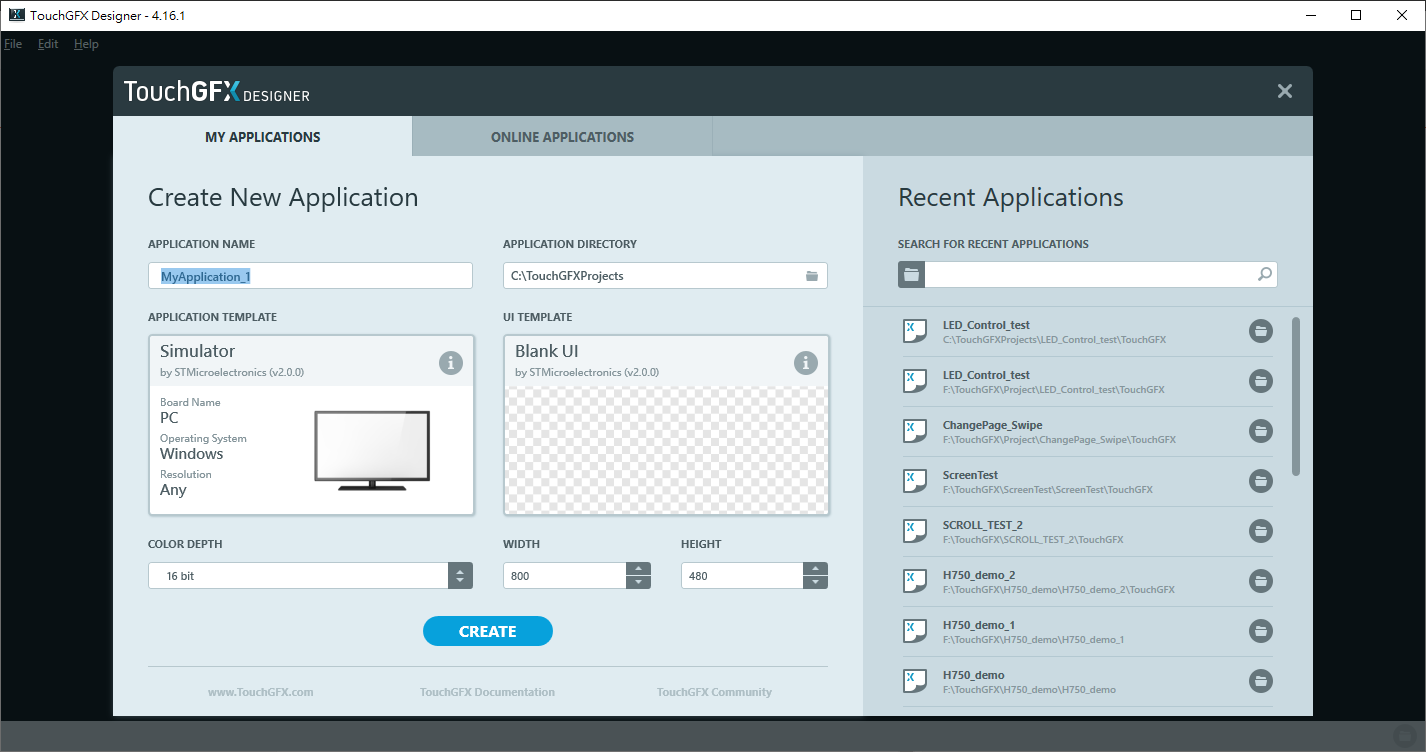The height and width of the screenshot is (752, 1426).
Task: Open folder icon for H750_demo
Action: pyautogui.click(x=1260, y=681)
